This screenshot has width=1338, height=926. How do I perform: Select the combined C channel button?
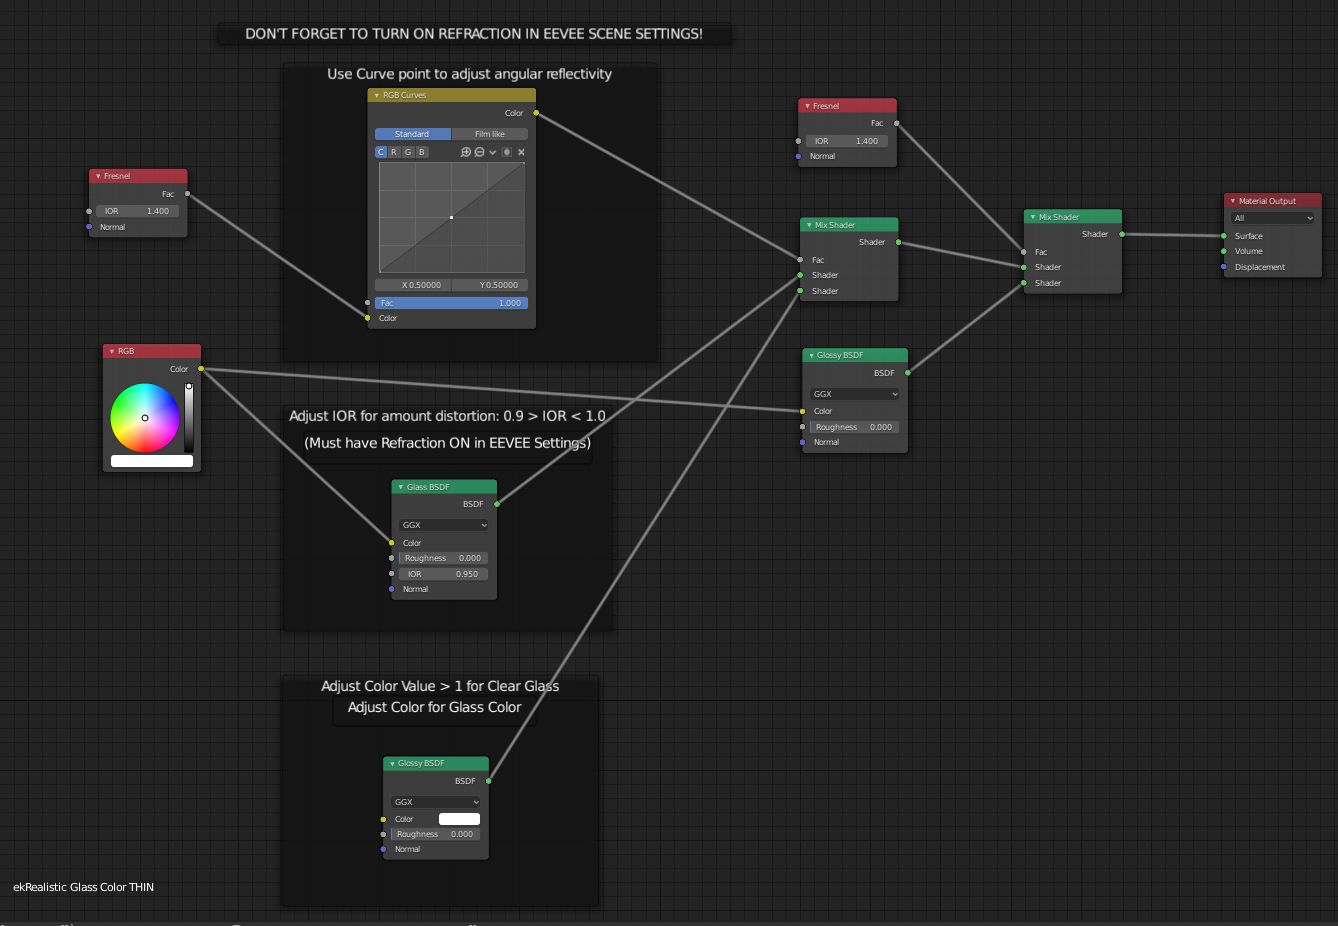pos(381,152)
